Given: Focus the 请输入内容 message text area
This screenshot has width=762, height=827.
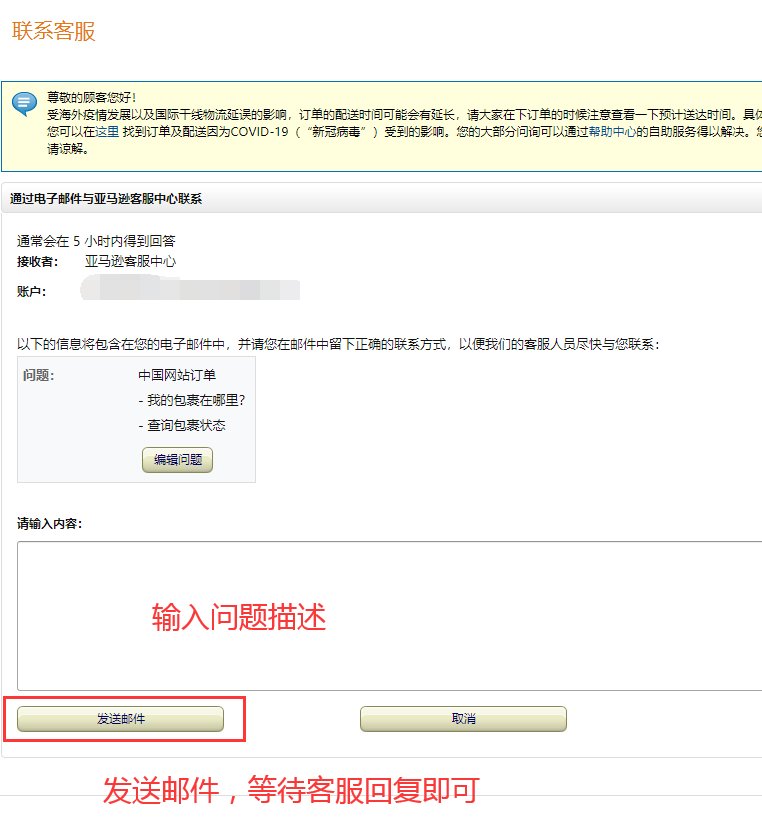Looking at the screenshot, I should point(389,616).
